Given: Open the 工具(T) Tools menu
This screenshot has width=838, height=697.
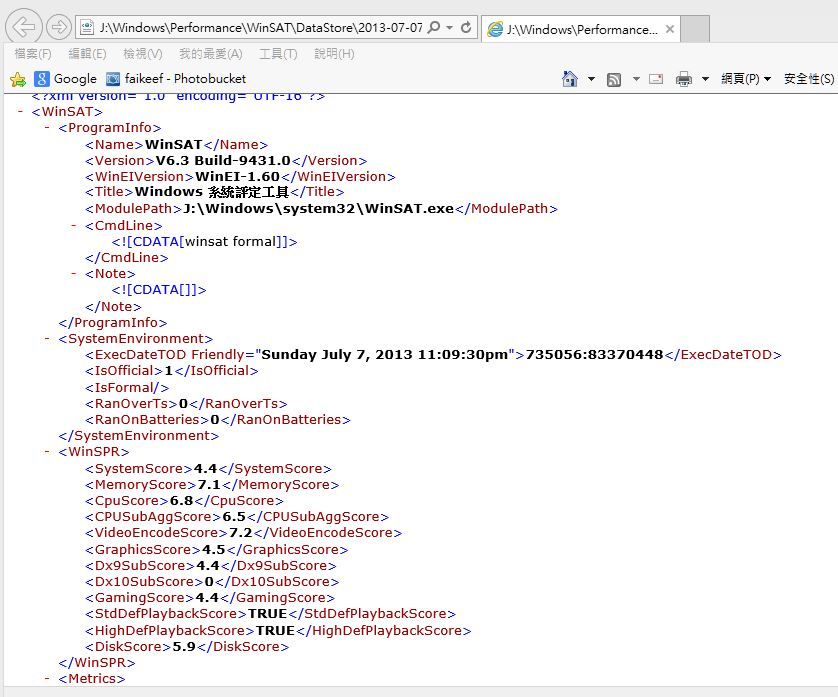Looking at the screenshot, I should (277, 54).
